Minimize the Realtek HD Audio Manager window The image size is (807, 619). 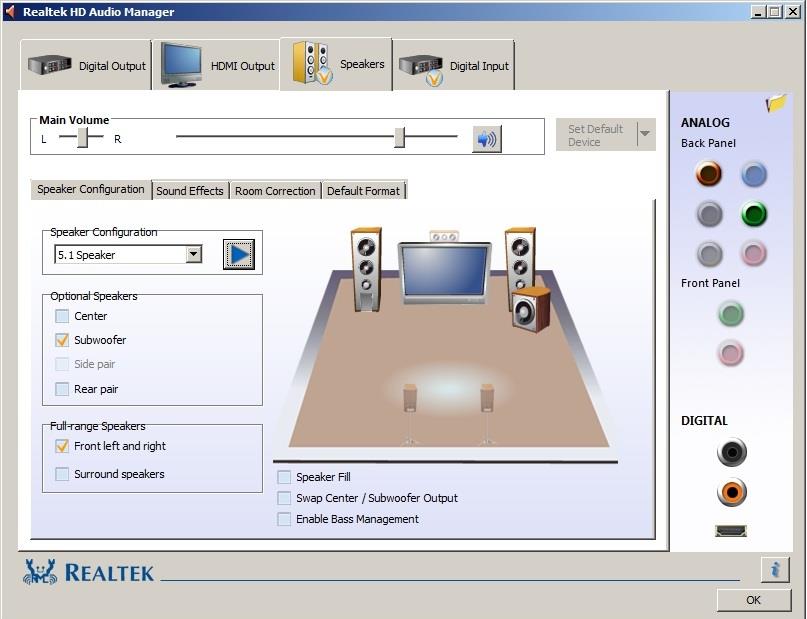[x=757, y=11]
